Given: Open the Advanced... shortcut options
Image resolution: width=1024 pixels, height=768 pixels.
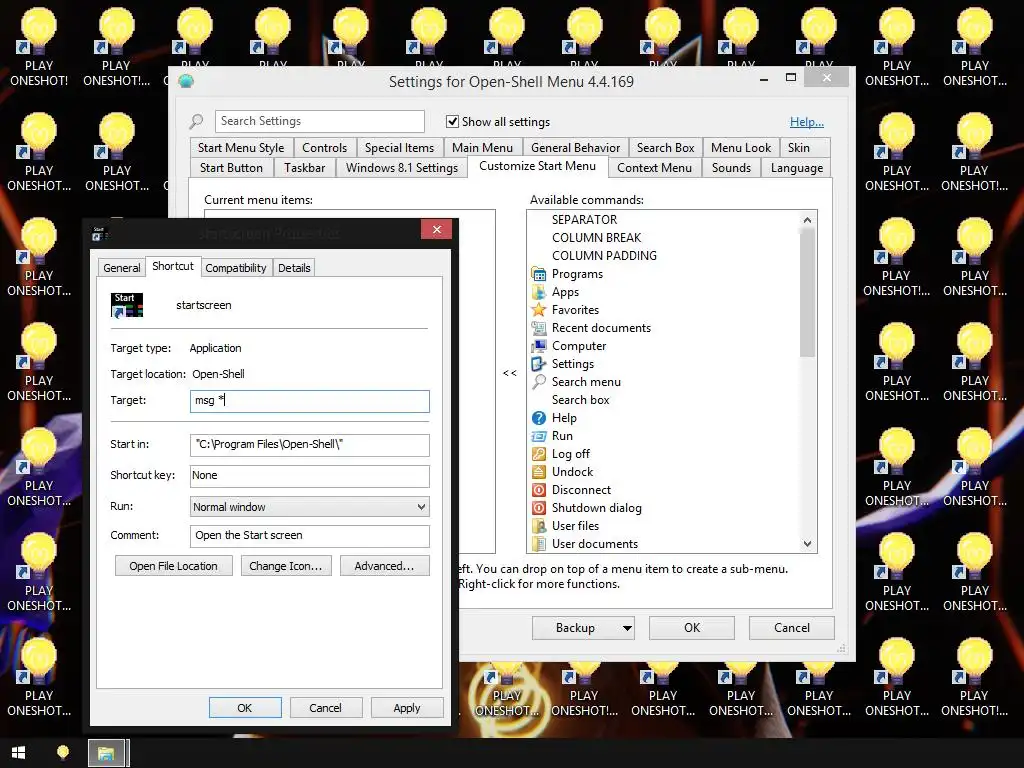Looking at the screenshot, I should click(x=384, y=566).
